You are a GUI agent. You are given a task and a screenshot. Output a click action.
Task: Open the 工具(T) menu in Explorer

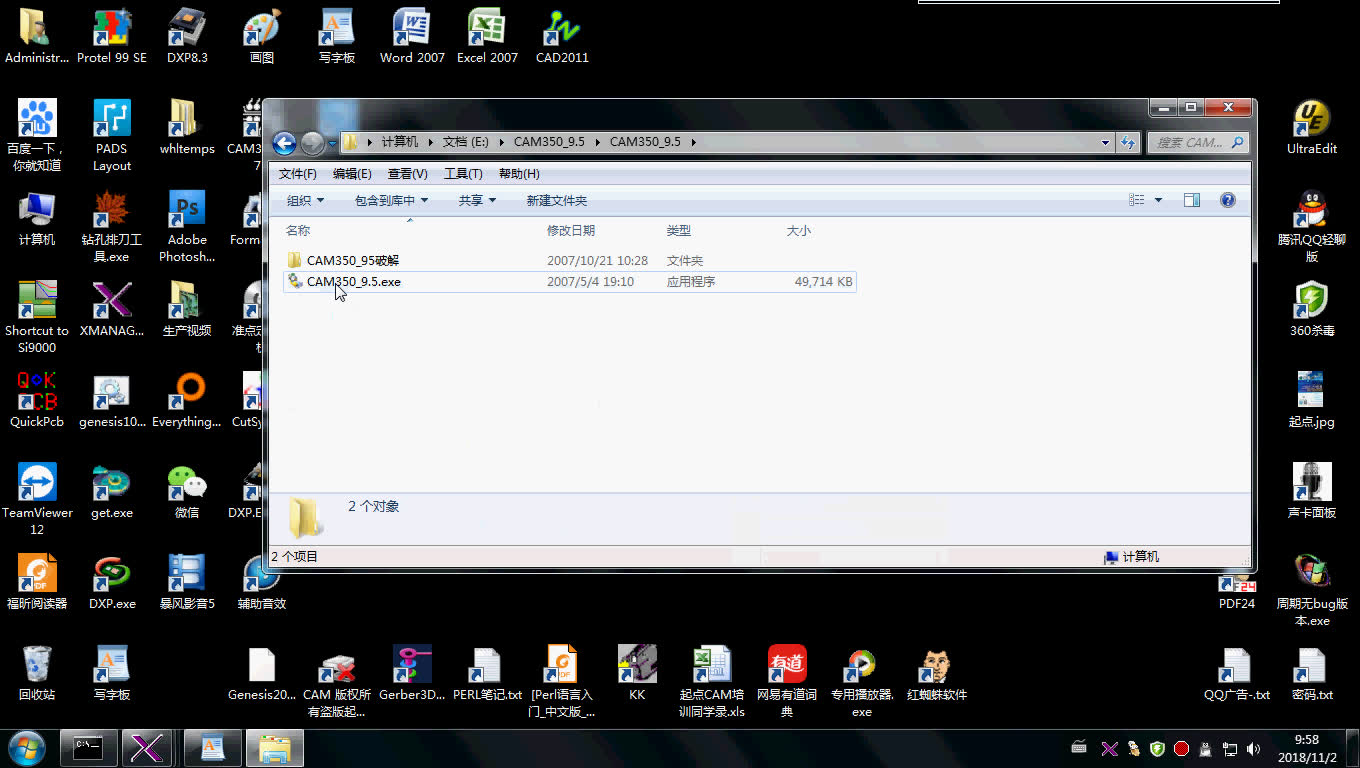pyautogui.click(x=463, y=174)
